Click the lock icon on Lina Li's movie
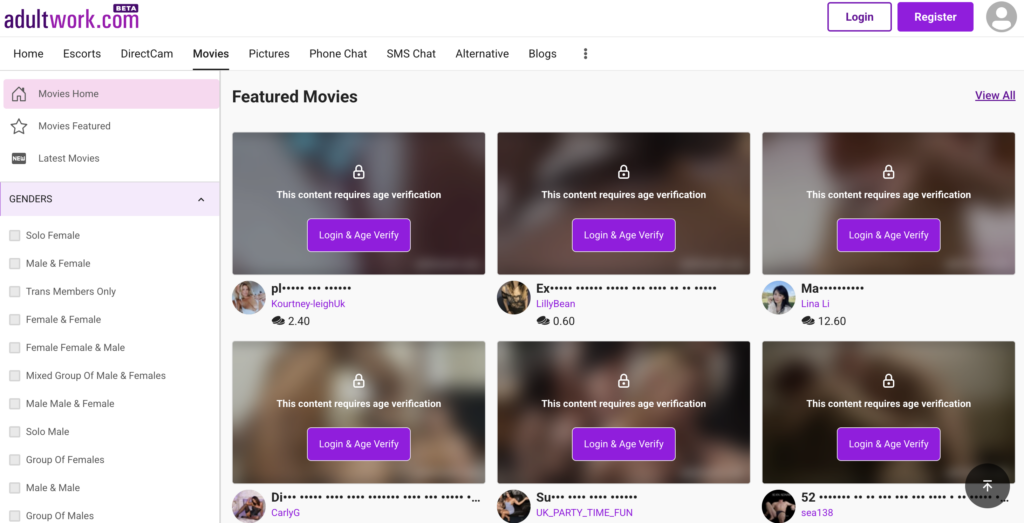 pyautogui.click(x=888, y=172)
